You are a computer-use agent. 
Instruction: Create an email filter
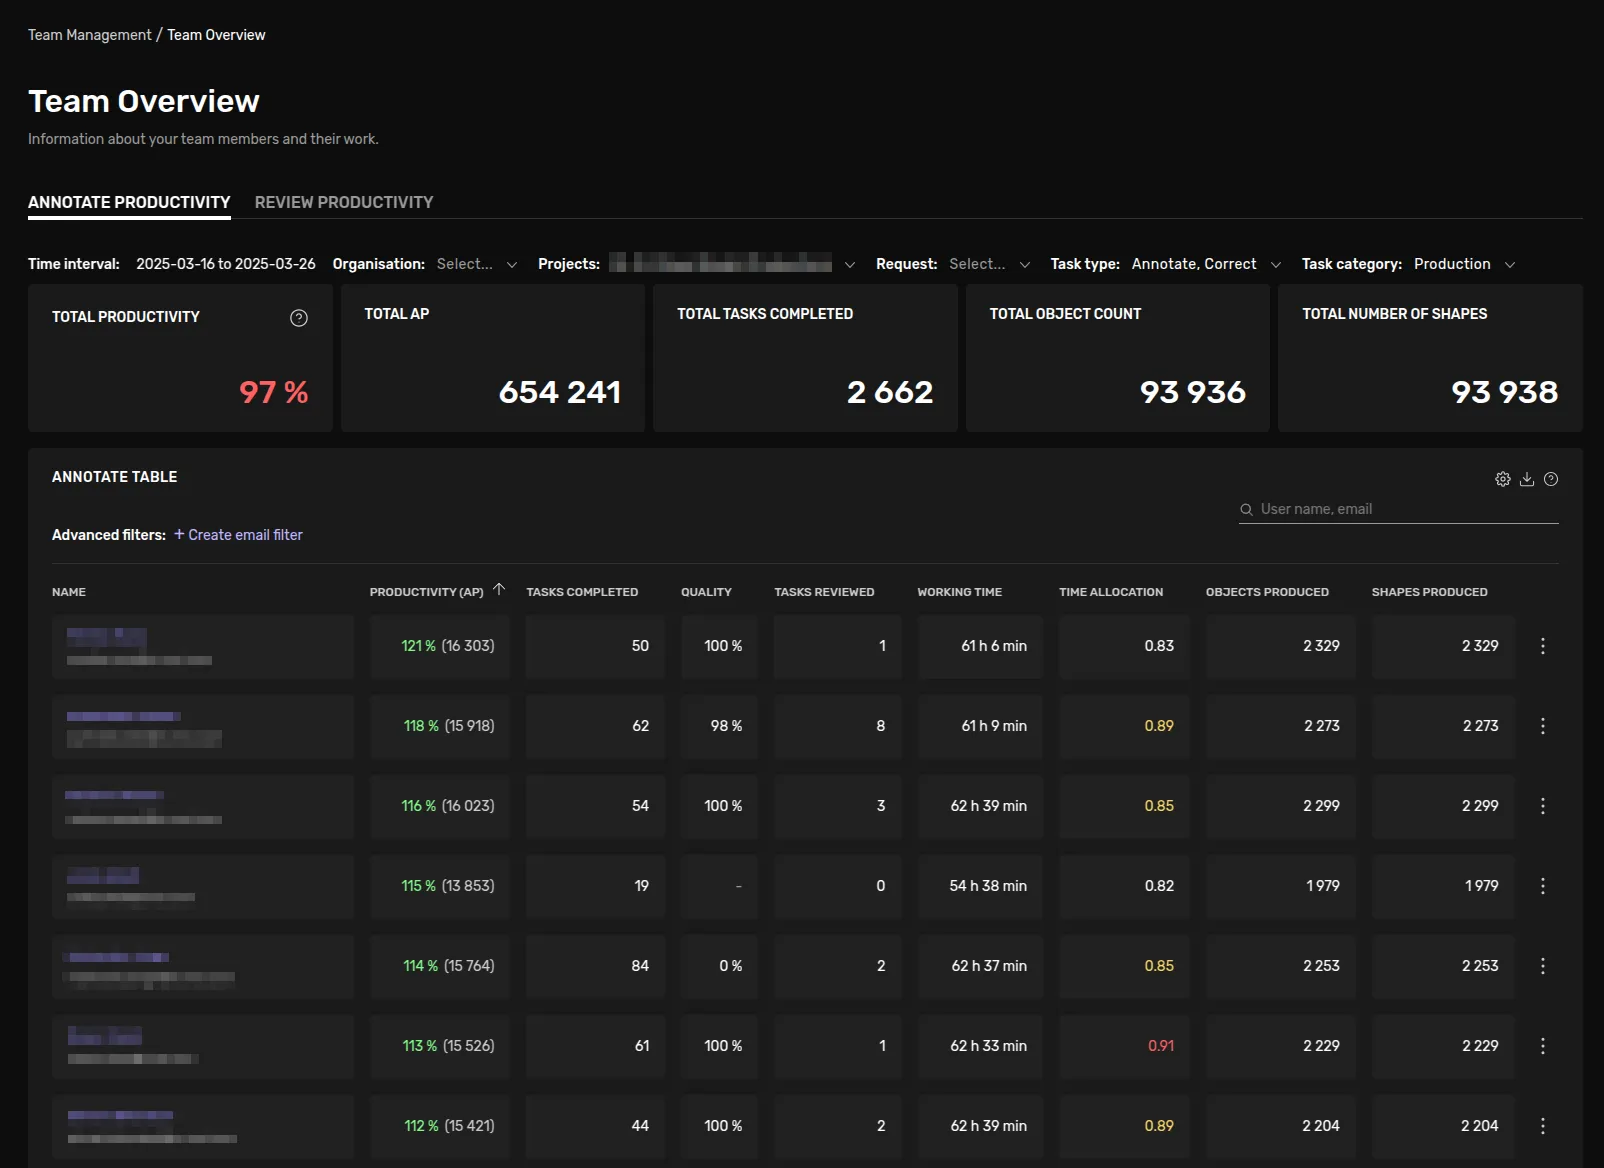pos(238,535)
